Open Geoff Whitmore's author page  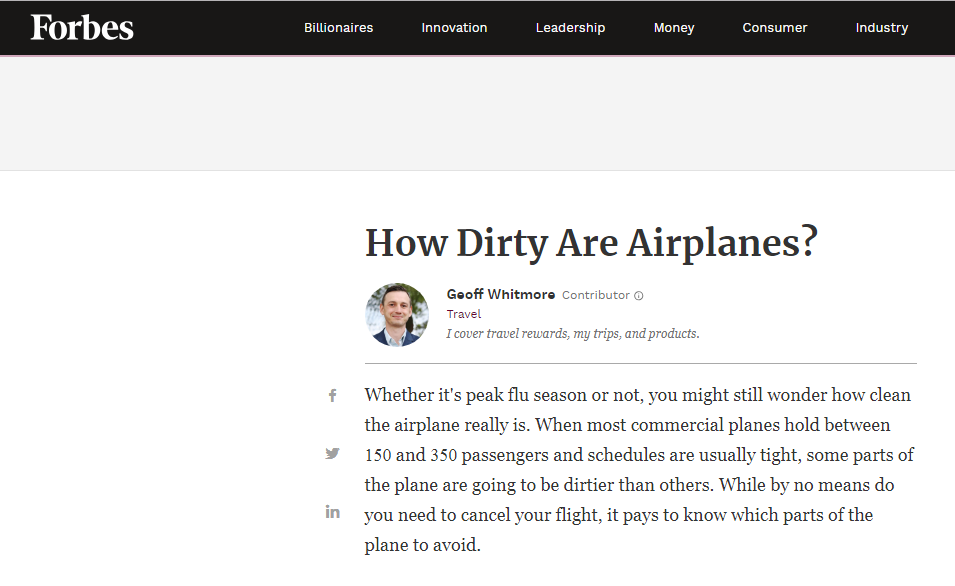tap(500, 295)
